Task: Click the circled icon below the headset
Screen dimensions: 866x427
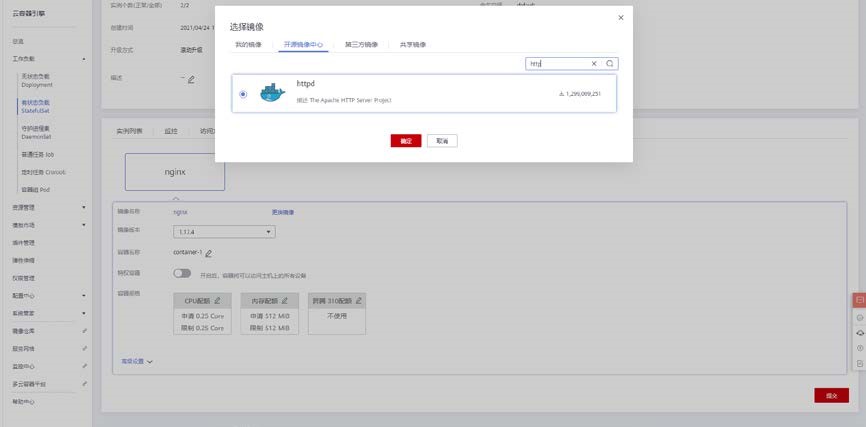Action: point(859,348)
